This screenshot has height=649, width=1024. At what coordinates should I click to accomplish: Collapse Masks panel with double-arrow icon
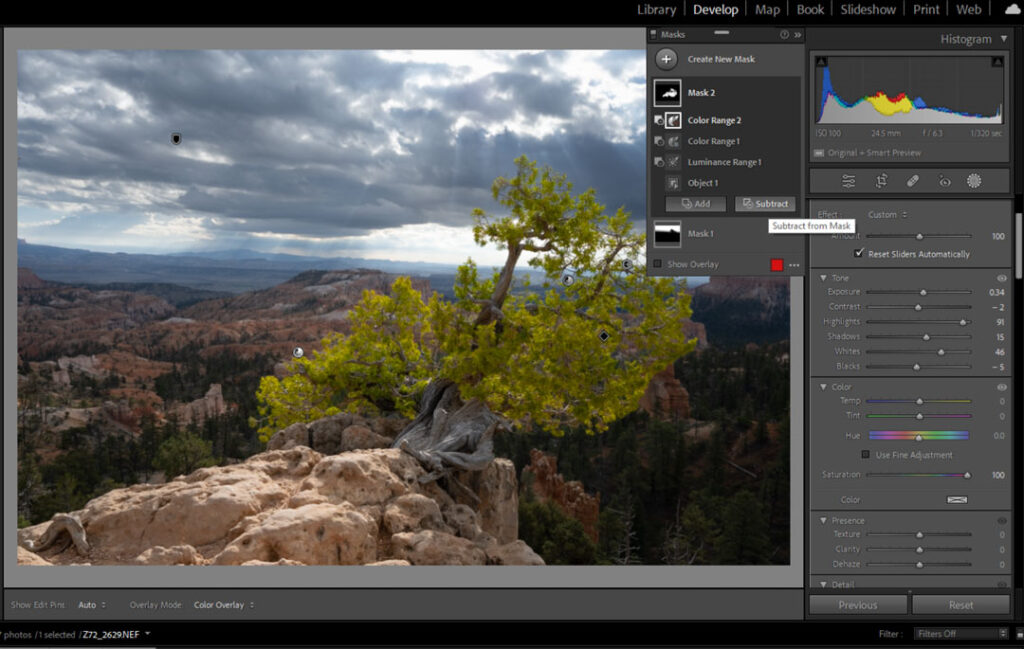click(x=797, y=35)
